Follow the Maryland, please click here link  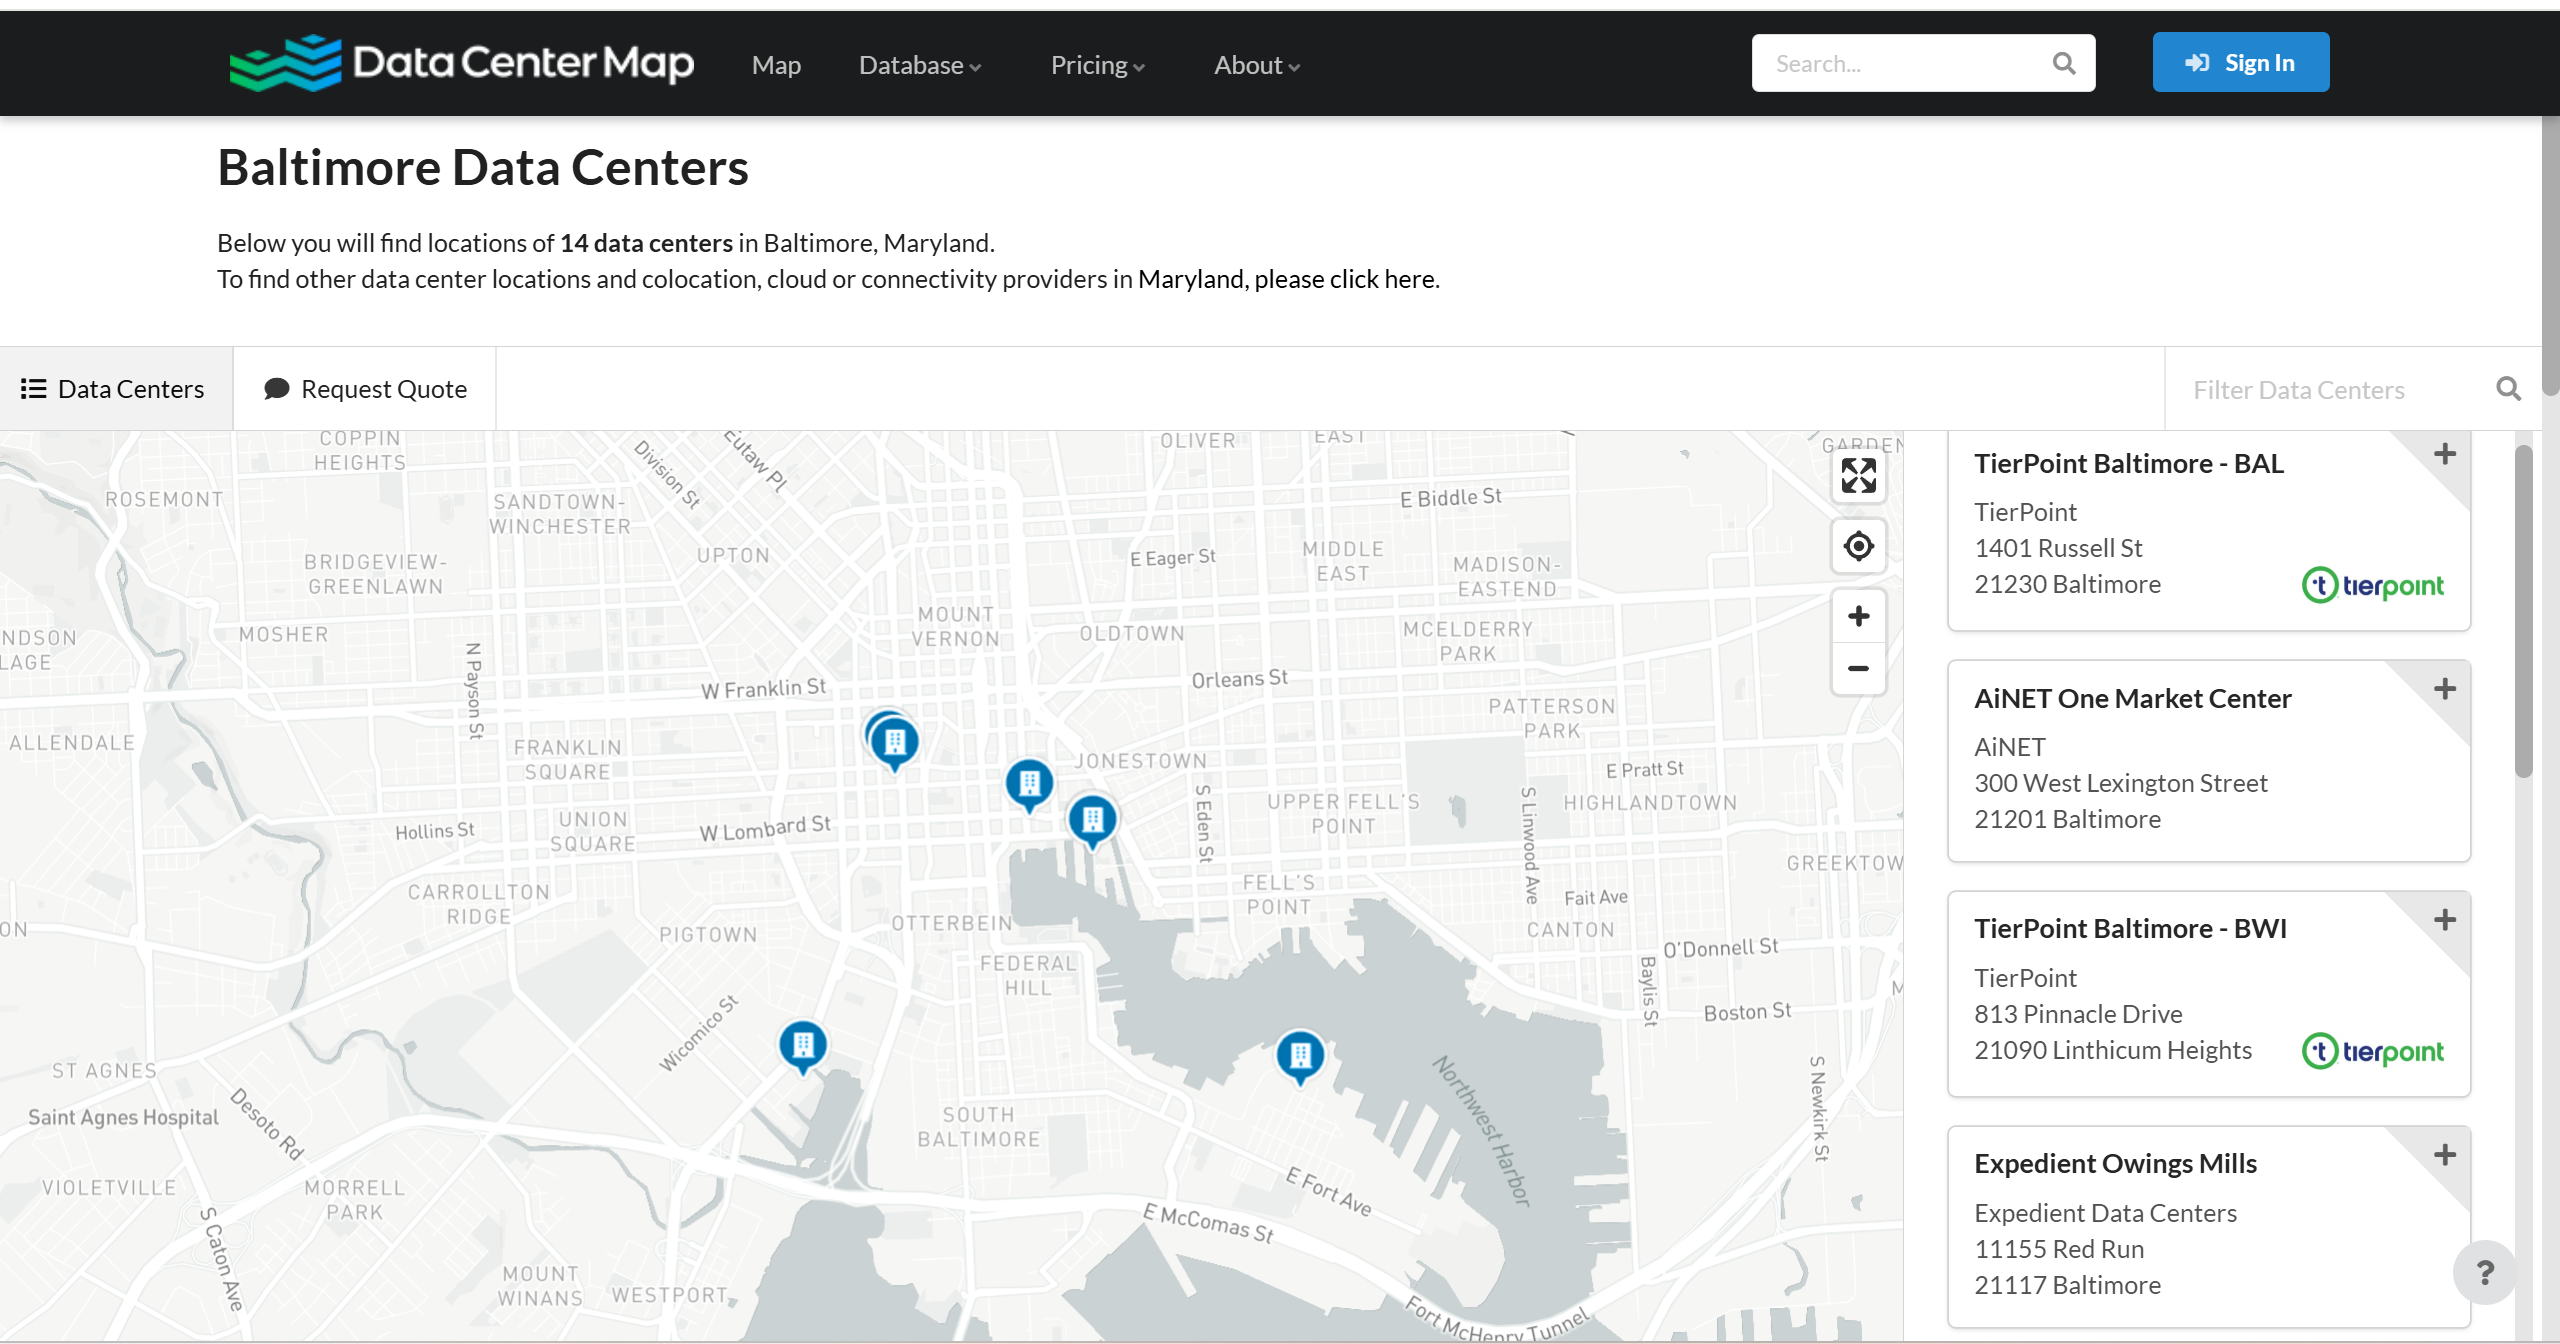1288,279
